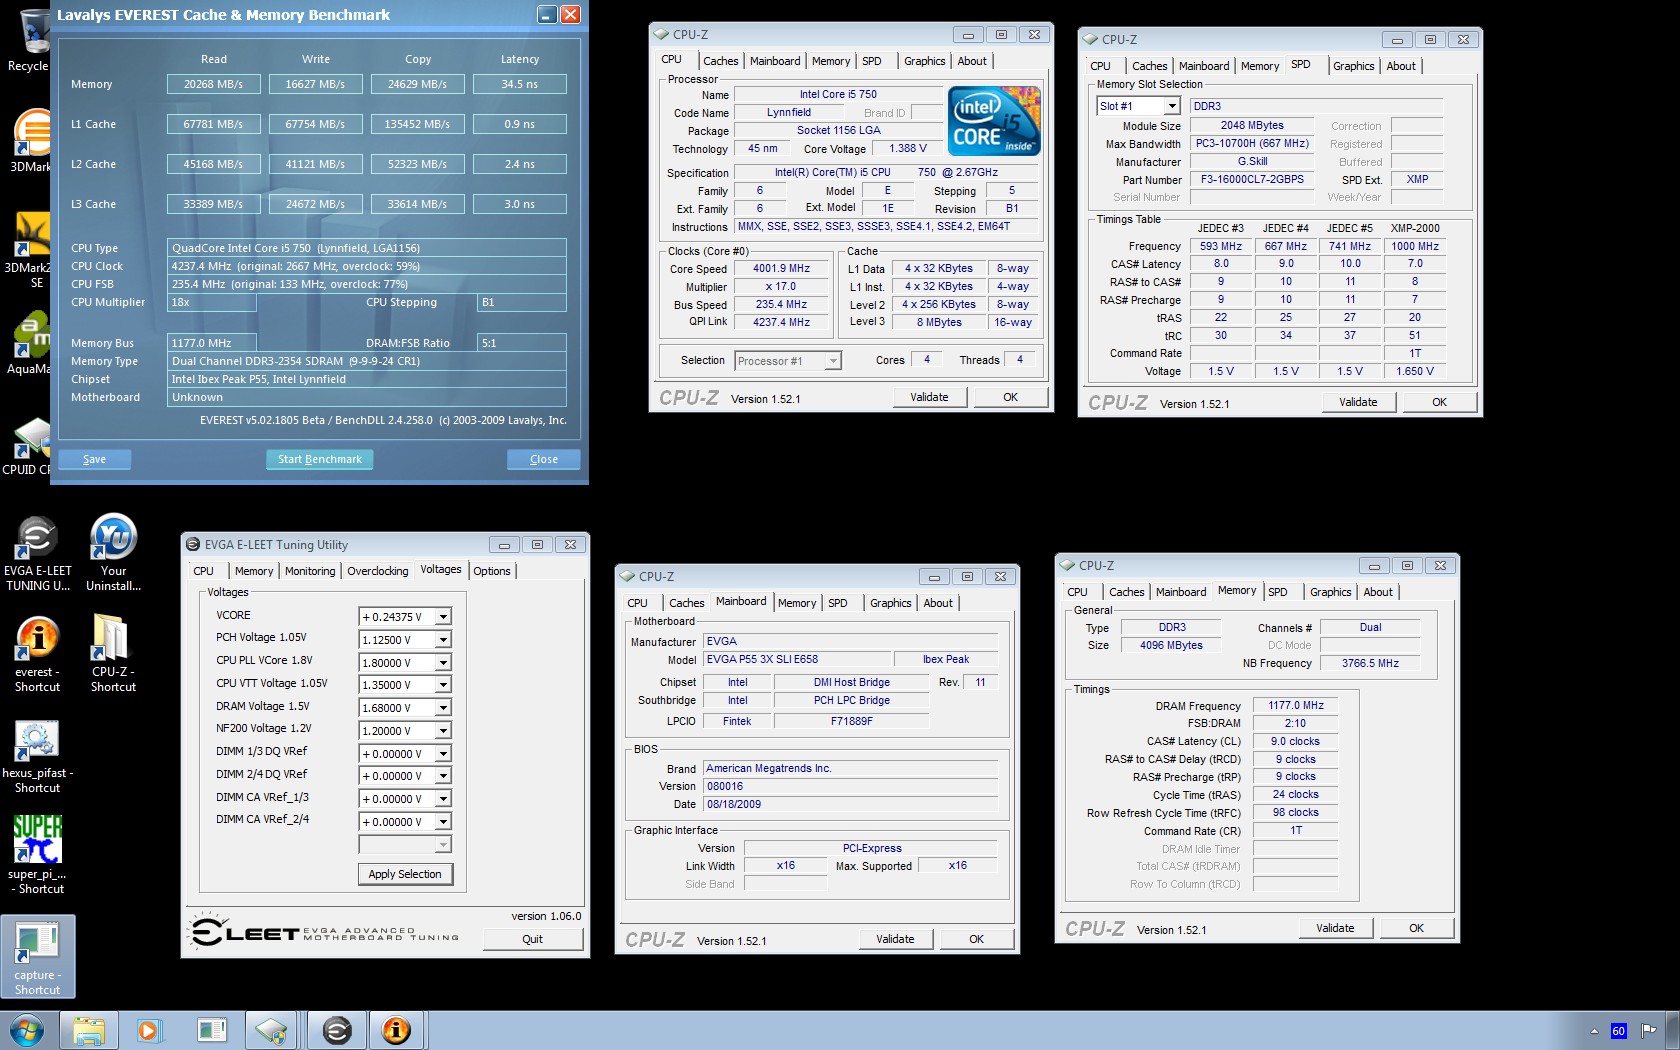Launch the everest shortcut on desktop
The image size is (1680, 1050).
pyautogui.click(x=37, y=653)
